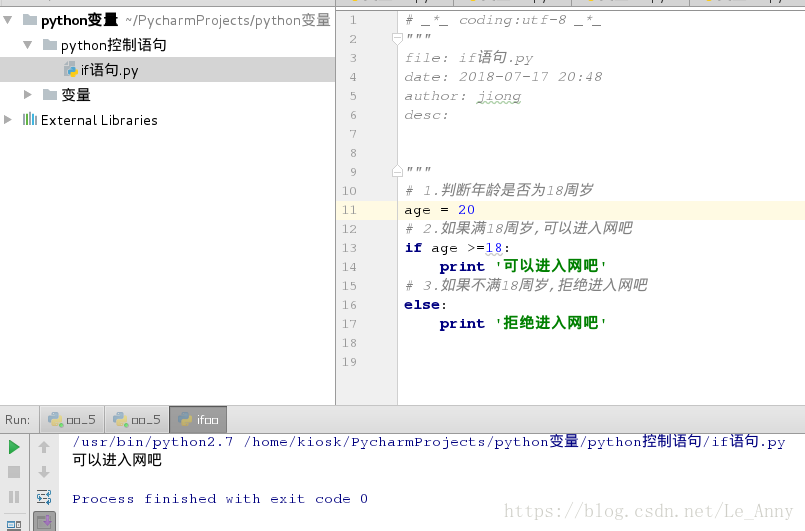Click the coding:utf-8 comment on line 1
The width and height of the screenshot is (805, 531).
(503, 20)
